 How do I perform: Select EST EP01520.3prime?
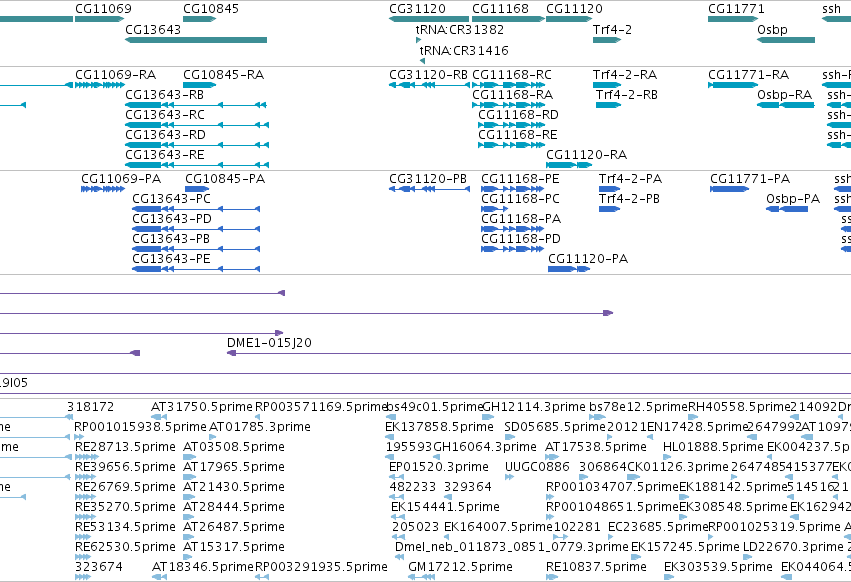pyautogui.click(x=439, y=467)
